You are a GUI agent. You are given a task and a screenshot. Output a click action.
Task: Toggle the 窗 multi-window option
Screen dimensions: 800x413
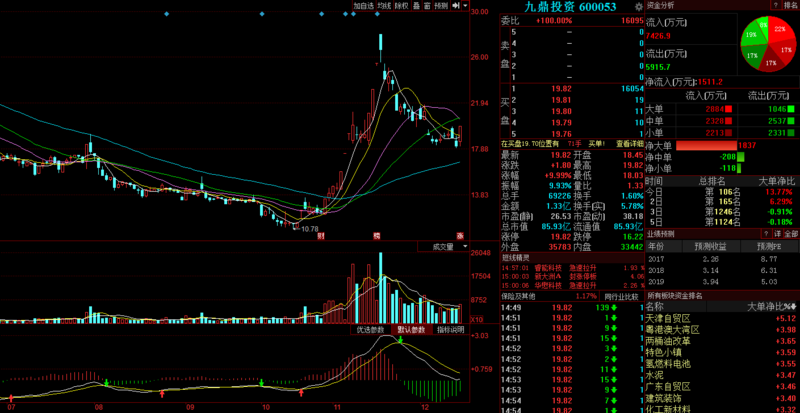point(427,6)
